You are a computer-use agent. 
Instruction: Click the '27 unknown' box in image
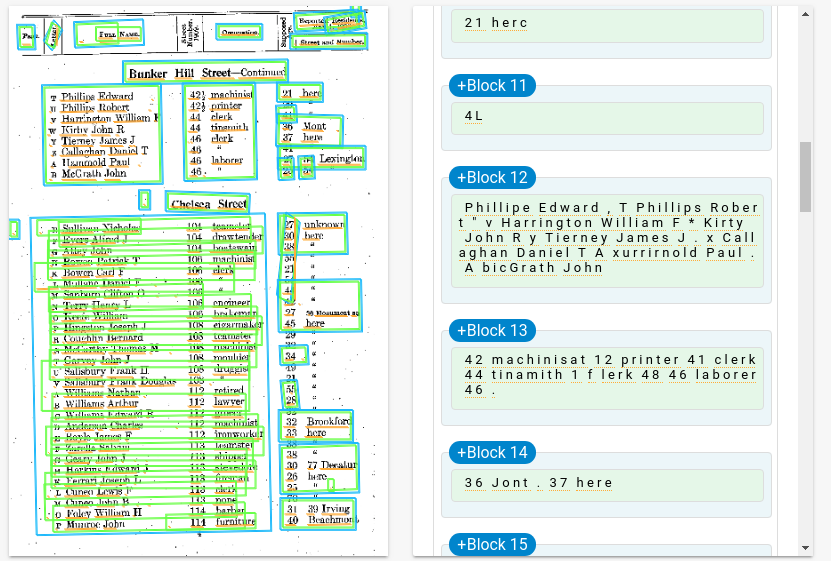pyautogui.click(x=313, y=234)
